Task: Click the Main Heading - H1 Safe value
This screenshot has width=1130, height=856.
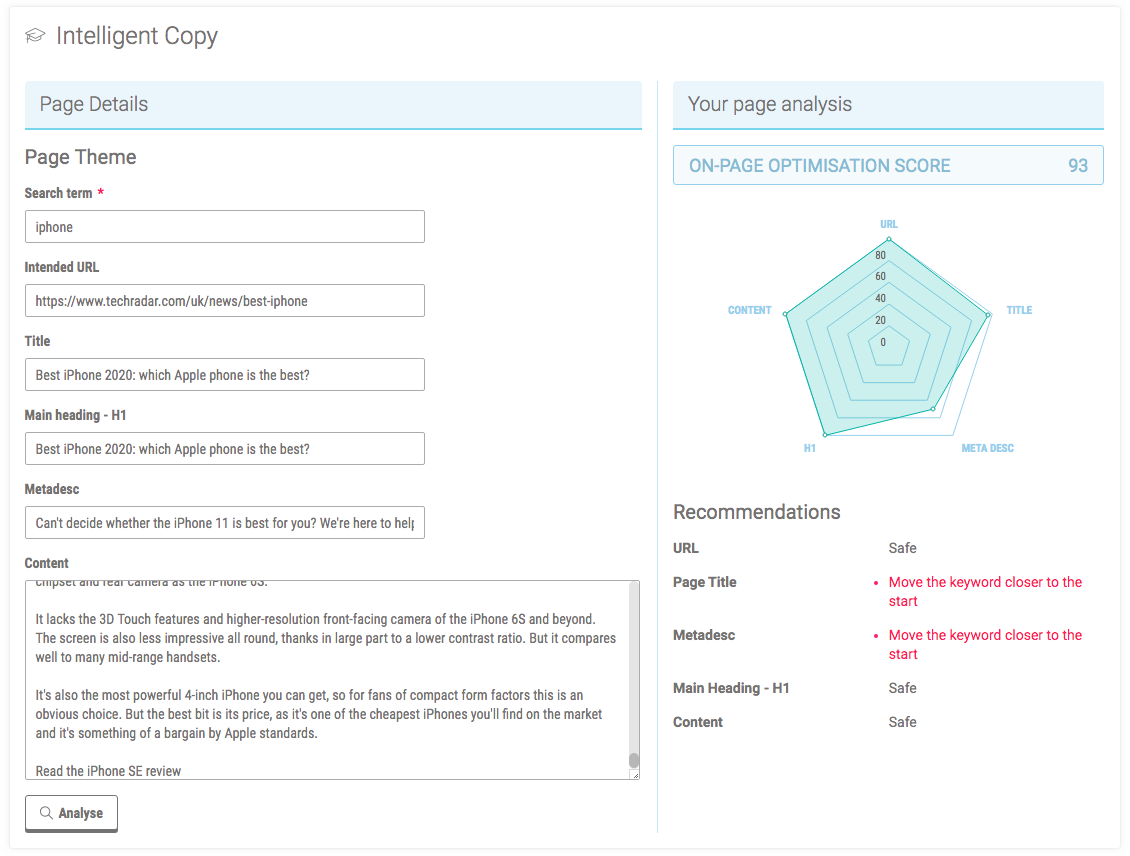Action: (x=902, y=688)
